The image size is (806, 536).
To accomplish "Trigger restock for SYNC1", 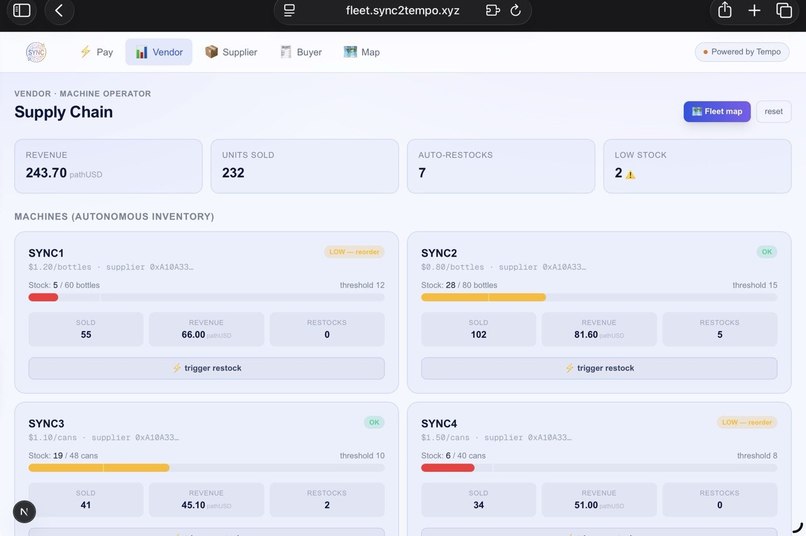I will click(207, 368).
